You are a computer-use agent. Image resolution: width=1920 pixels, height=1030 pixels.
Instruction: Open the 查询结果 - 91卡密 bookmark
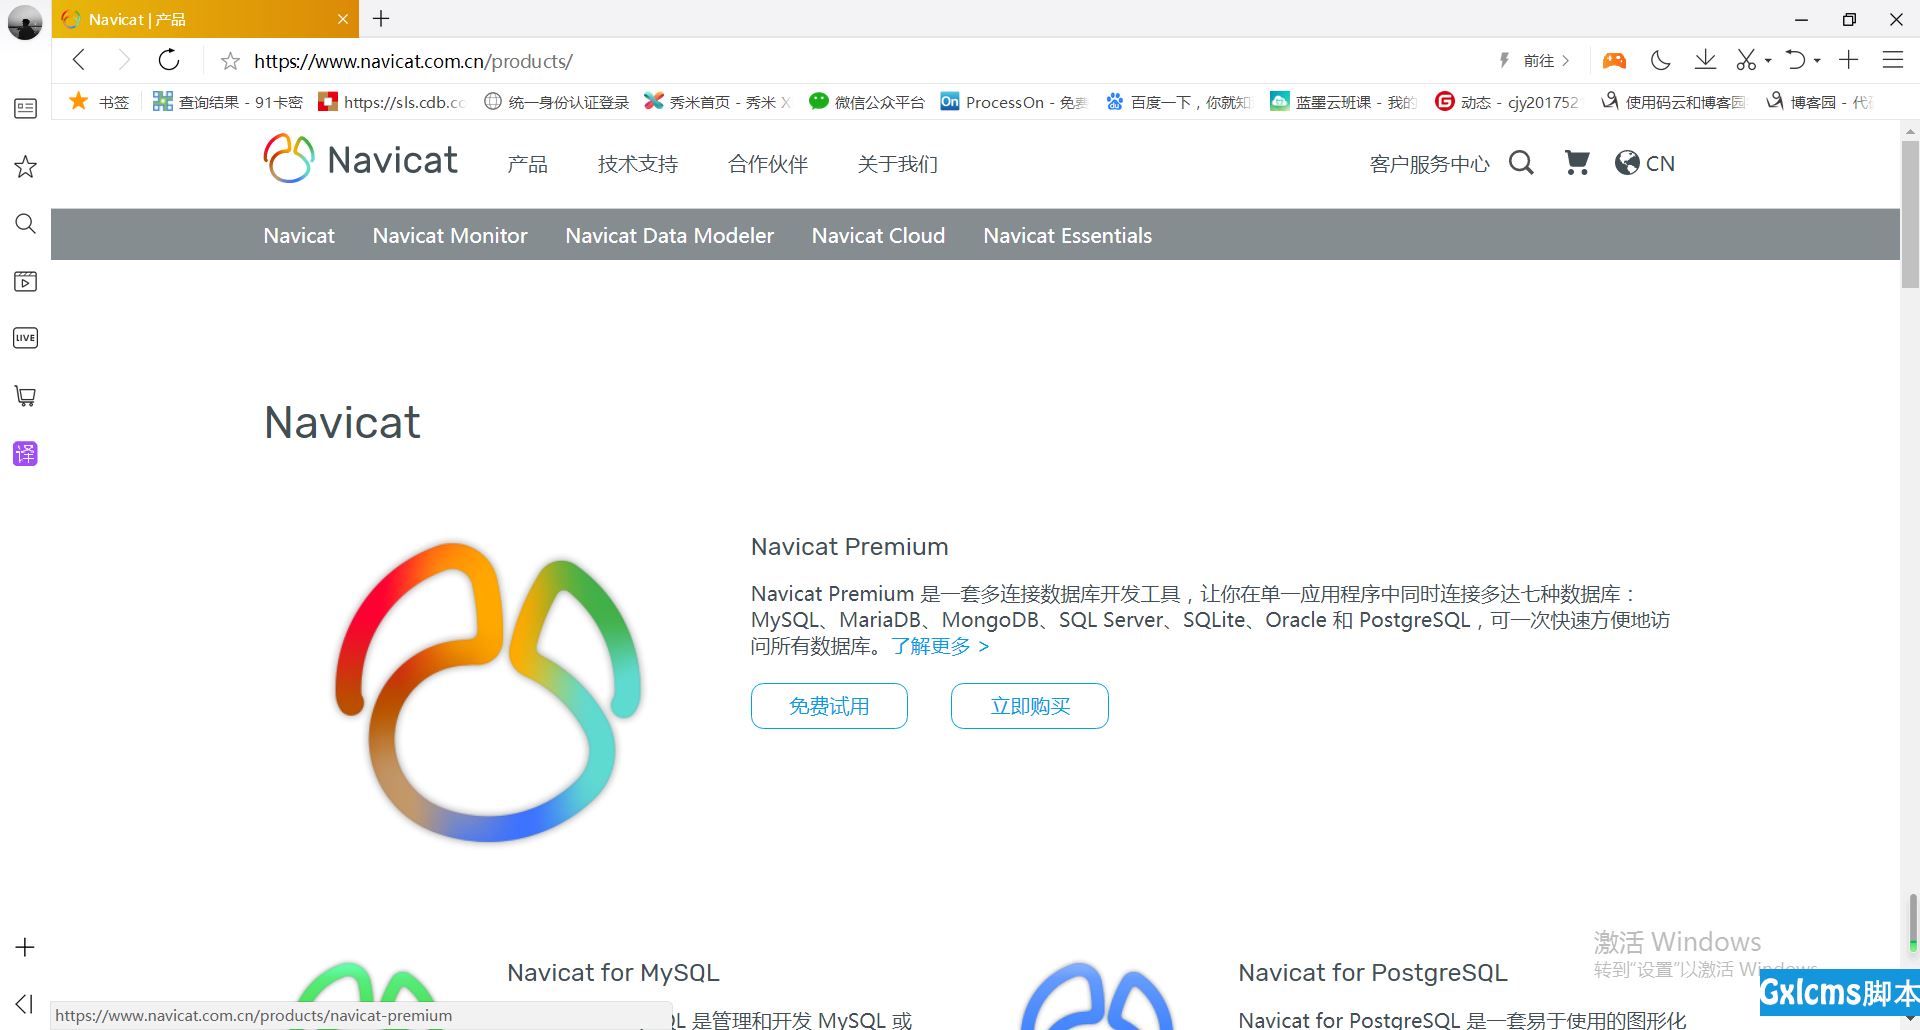[x=228, y=102]
